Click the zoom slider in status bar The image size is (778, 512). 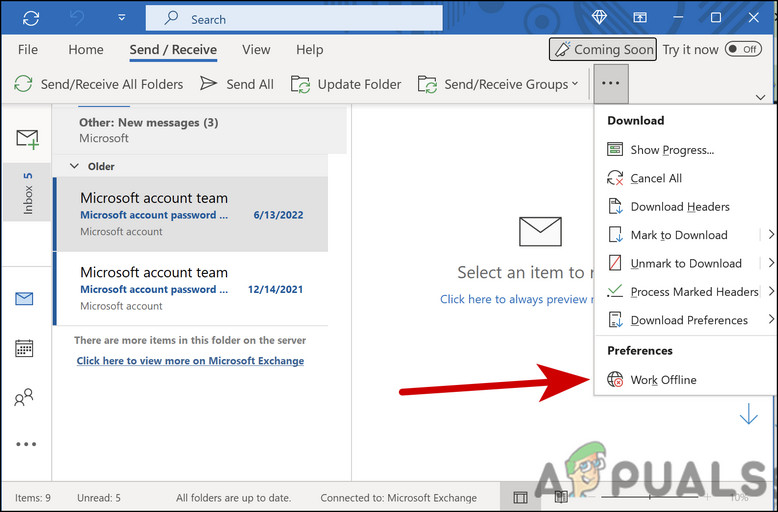click(x=650, y=497)
